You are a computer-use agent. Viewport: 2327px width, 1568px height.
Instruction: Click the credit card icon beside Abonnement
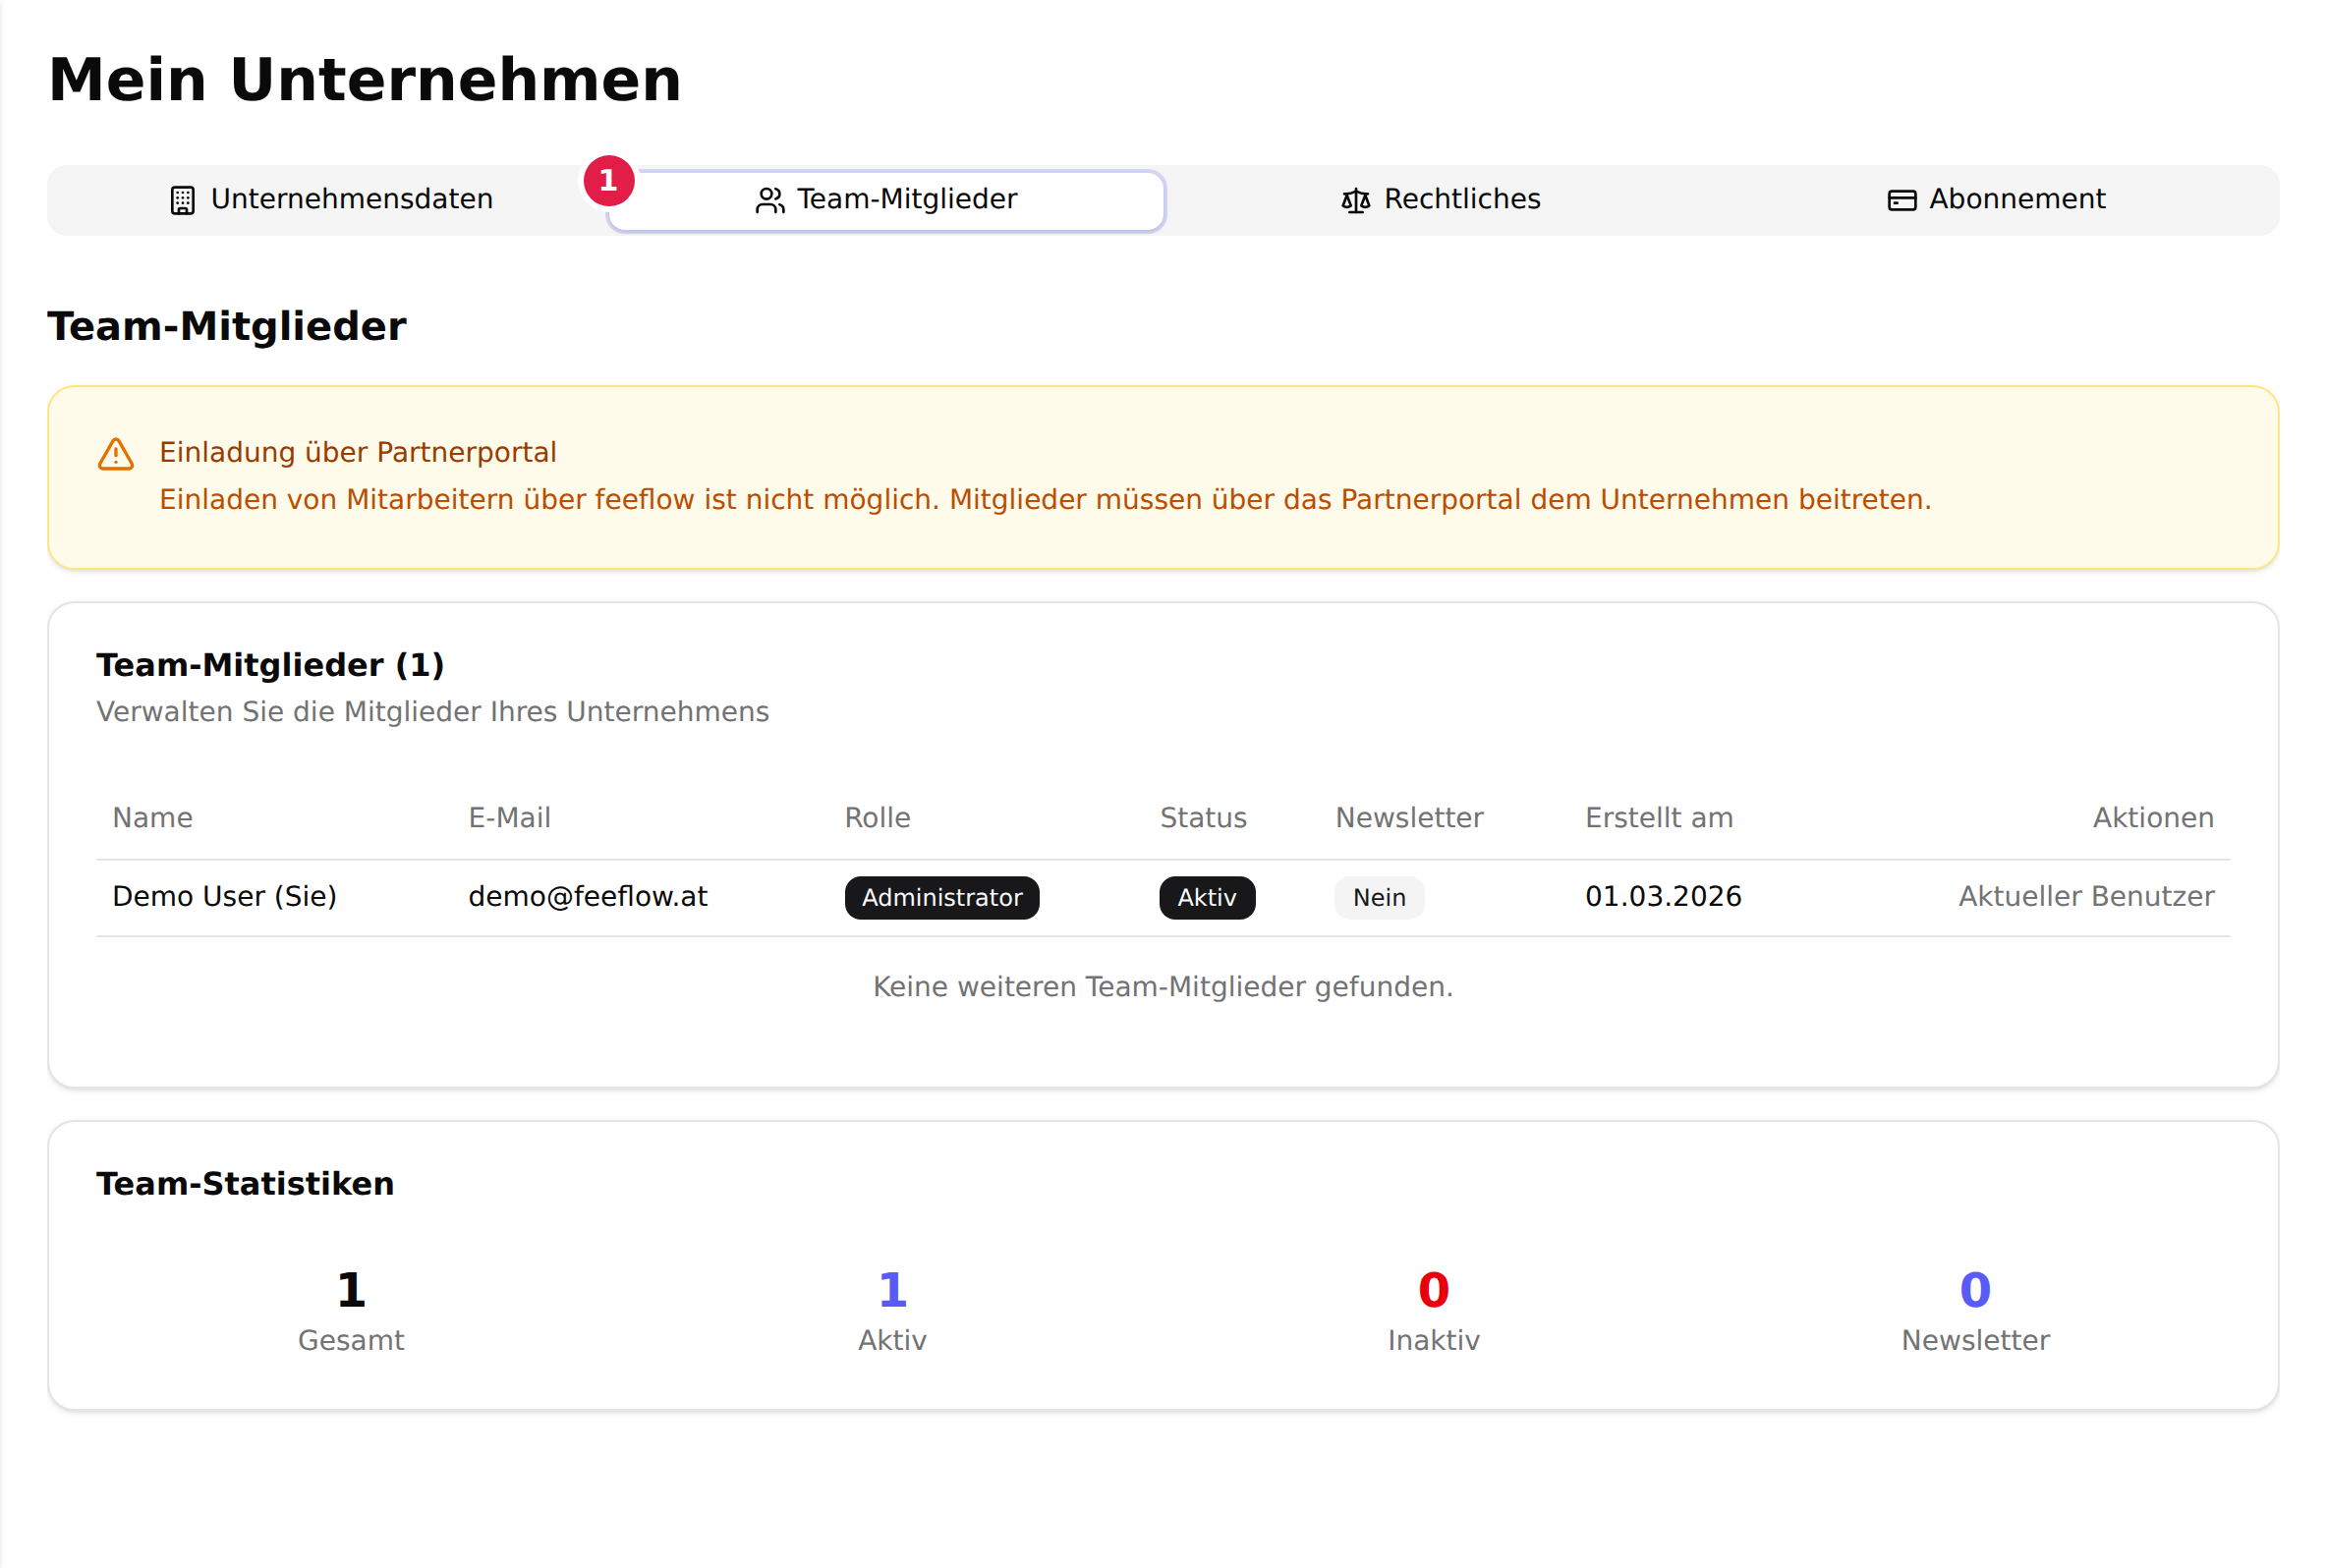tap(1901, 201)
